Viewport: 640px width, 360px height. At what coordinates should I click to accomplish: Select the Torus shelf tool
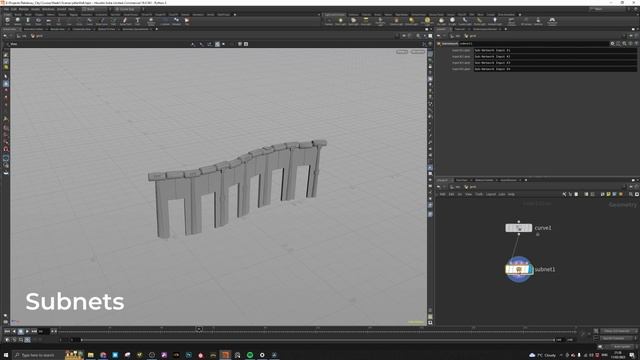click(38, 21)
